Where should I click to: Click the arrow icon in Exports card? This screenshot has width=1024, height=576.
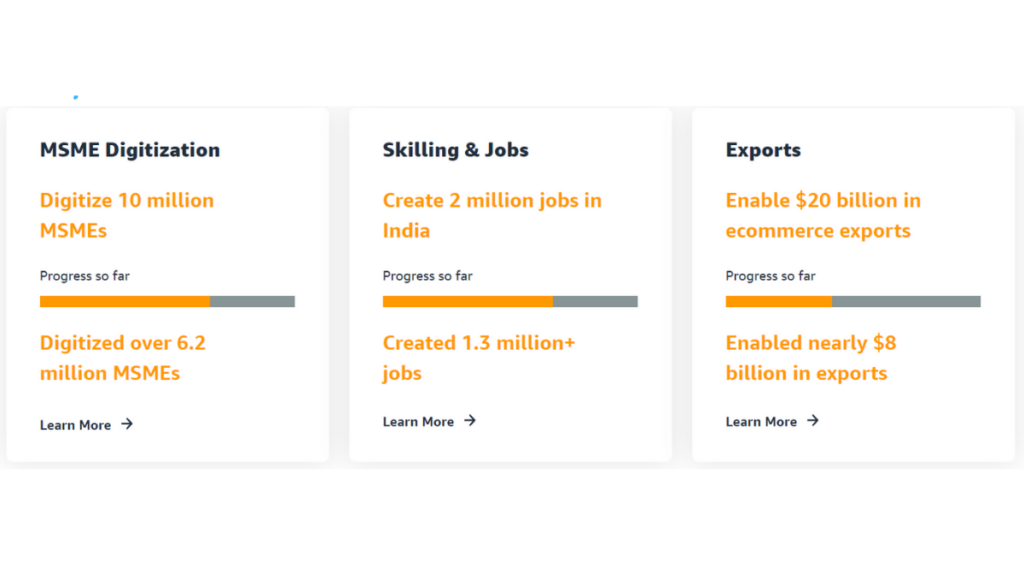tap(812, 421)
